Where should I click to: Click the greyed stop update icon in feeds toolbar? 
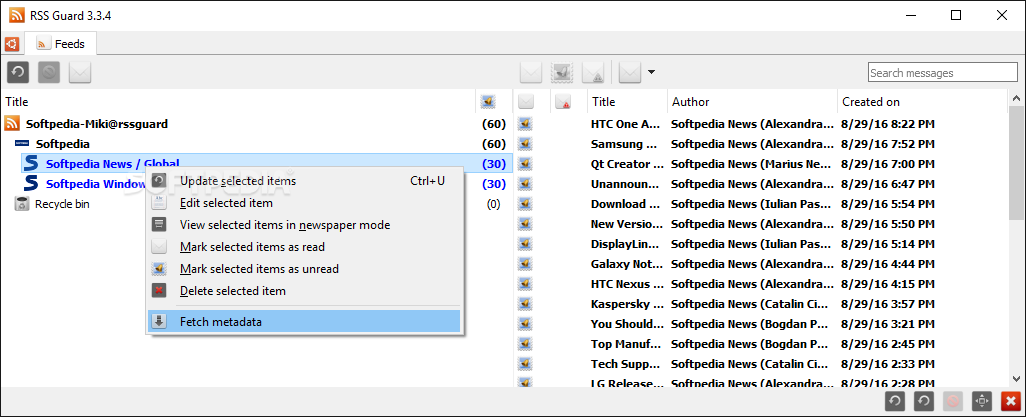[x=49, y=72]
